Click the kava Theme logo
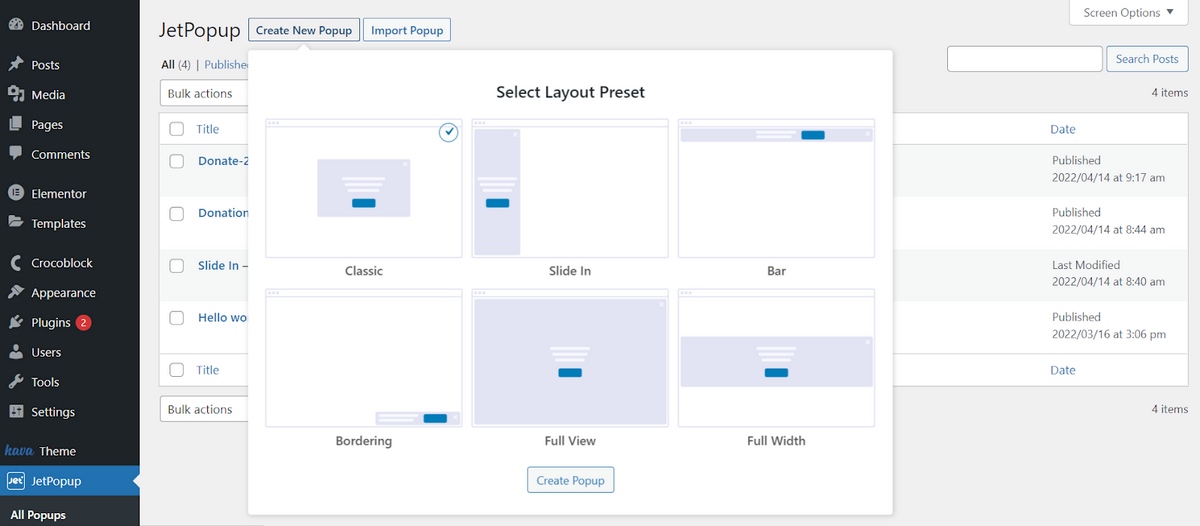Screen dimensions: 1200x526 pyautogui.click(x=20, y=451)
